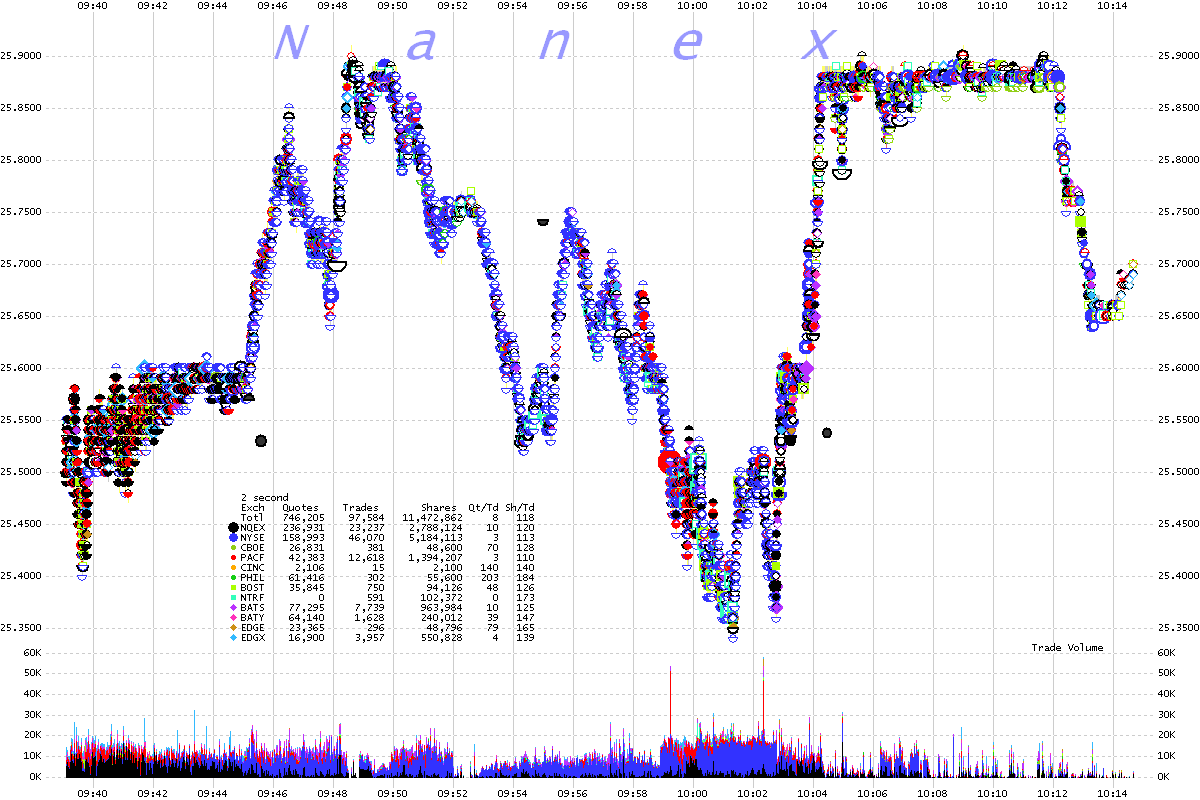Click the EDGE diamond legend marker
This screenshot has width=1200, height=800.
click(x=233, y=627)
